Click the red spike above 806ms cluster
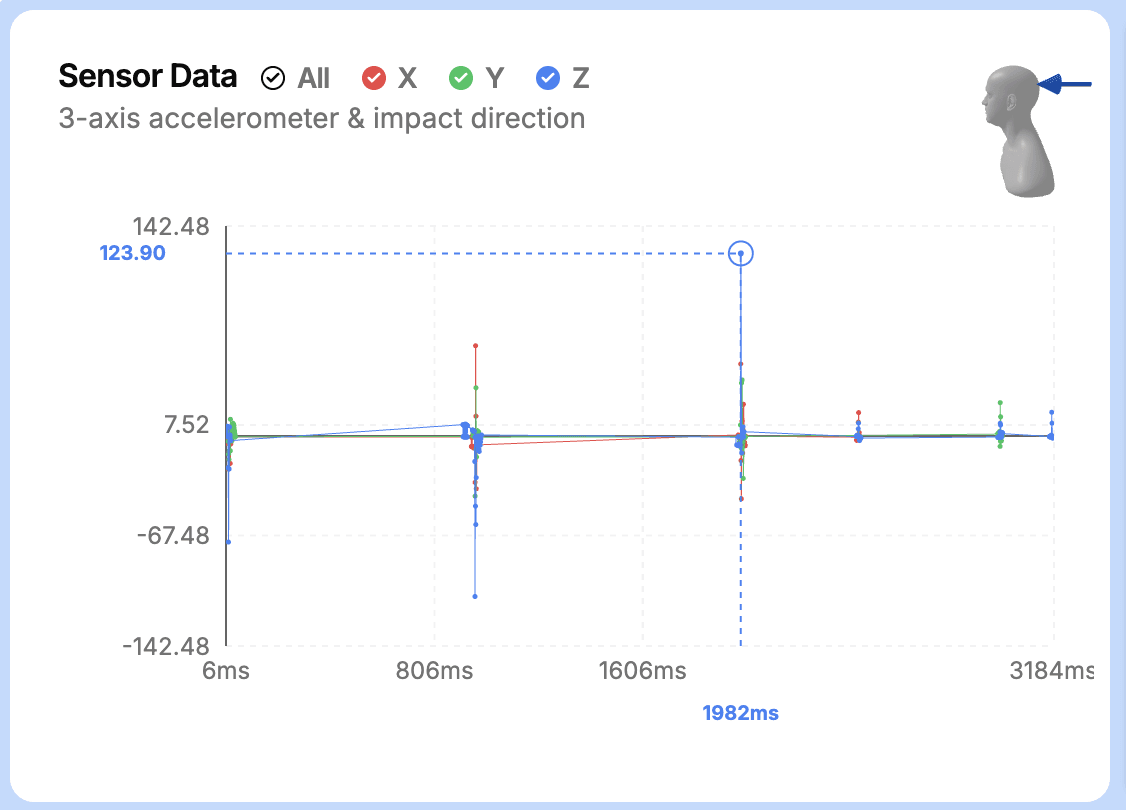 tap(475, 345)
